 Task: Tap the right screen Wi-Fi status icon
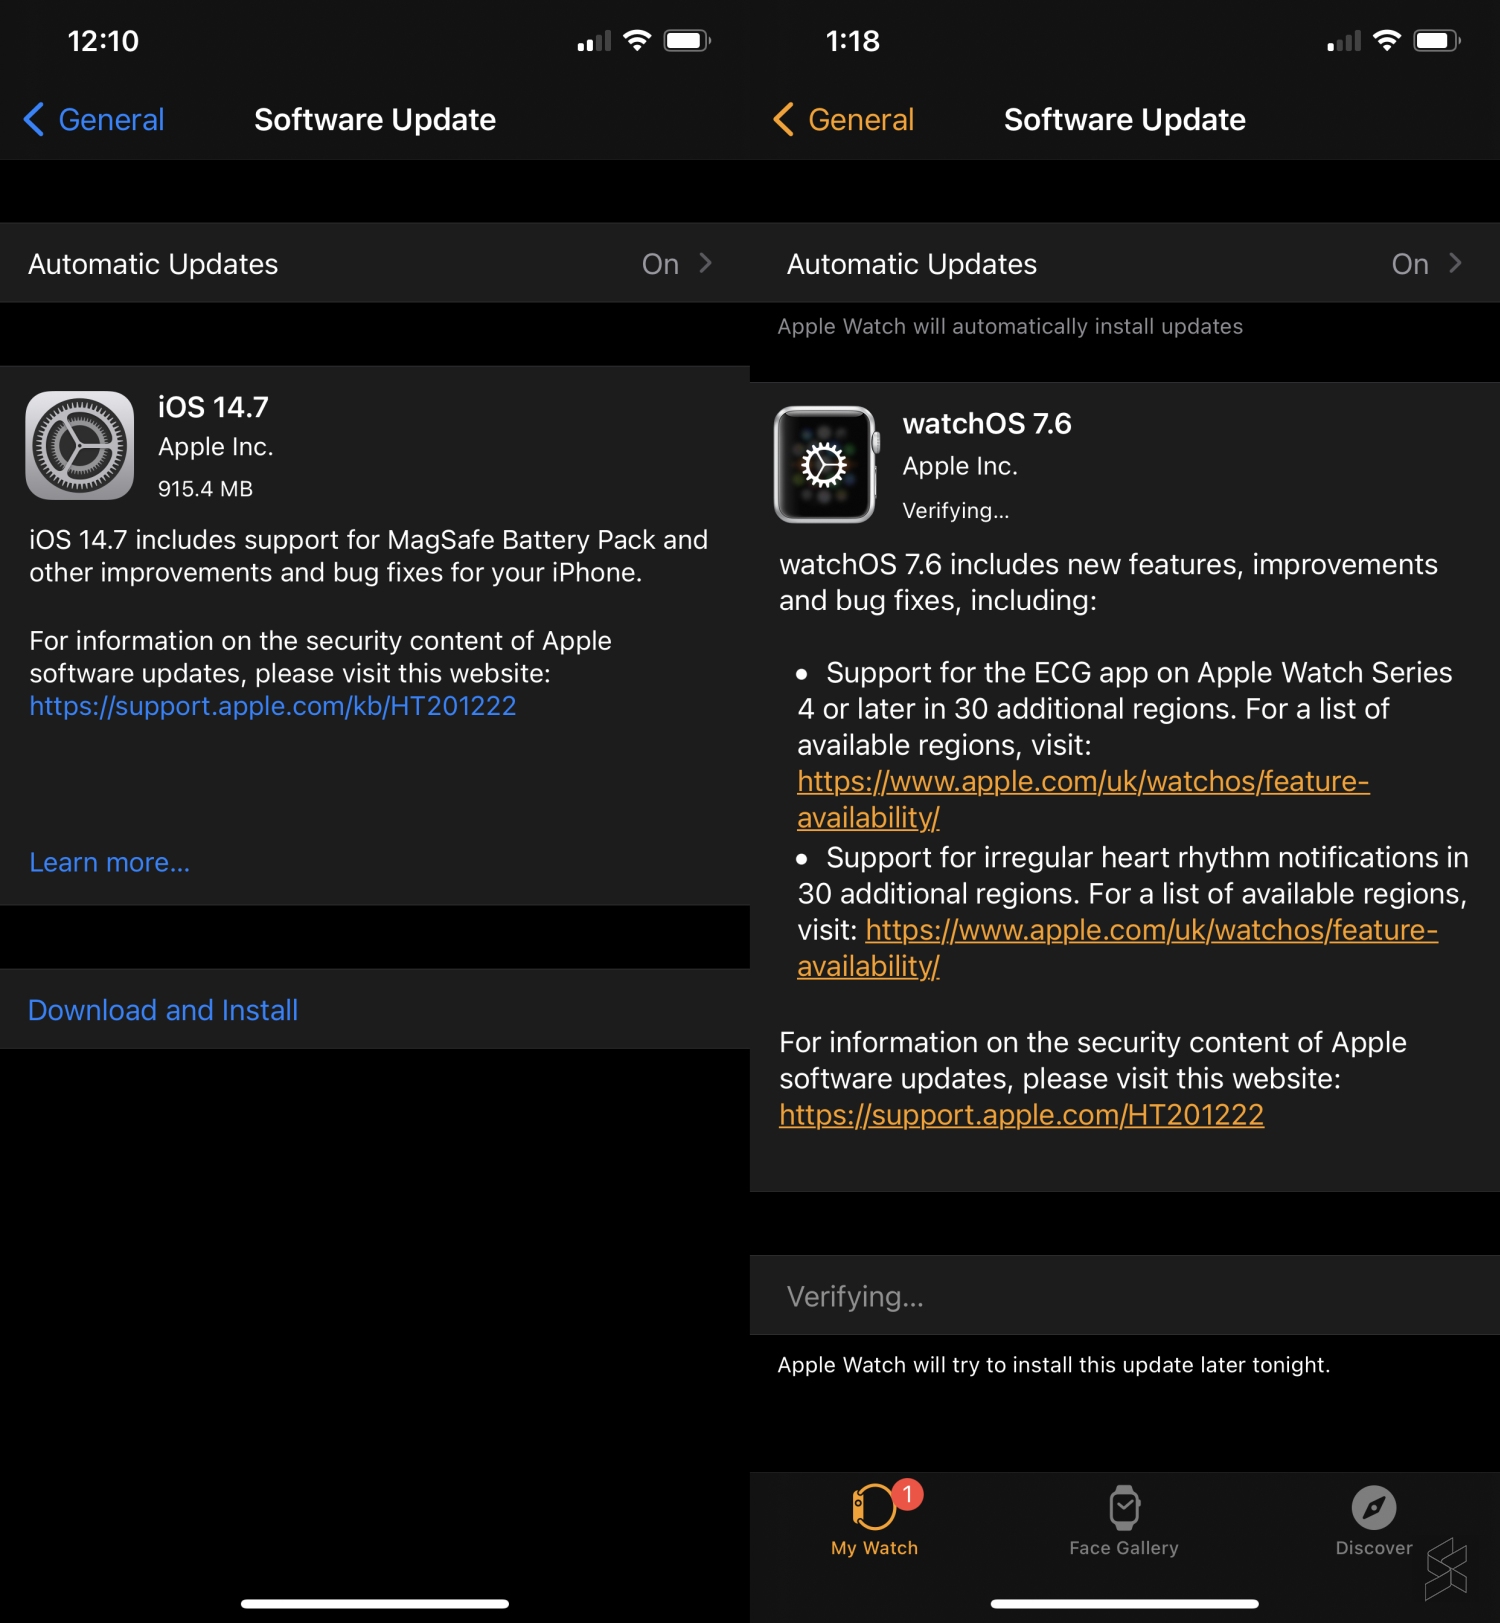(x=1387, y=40)
